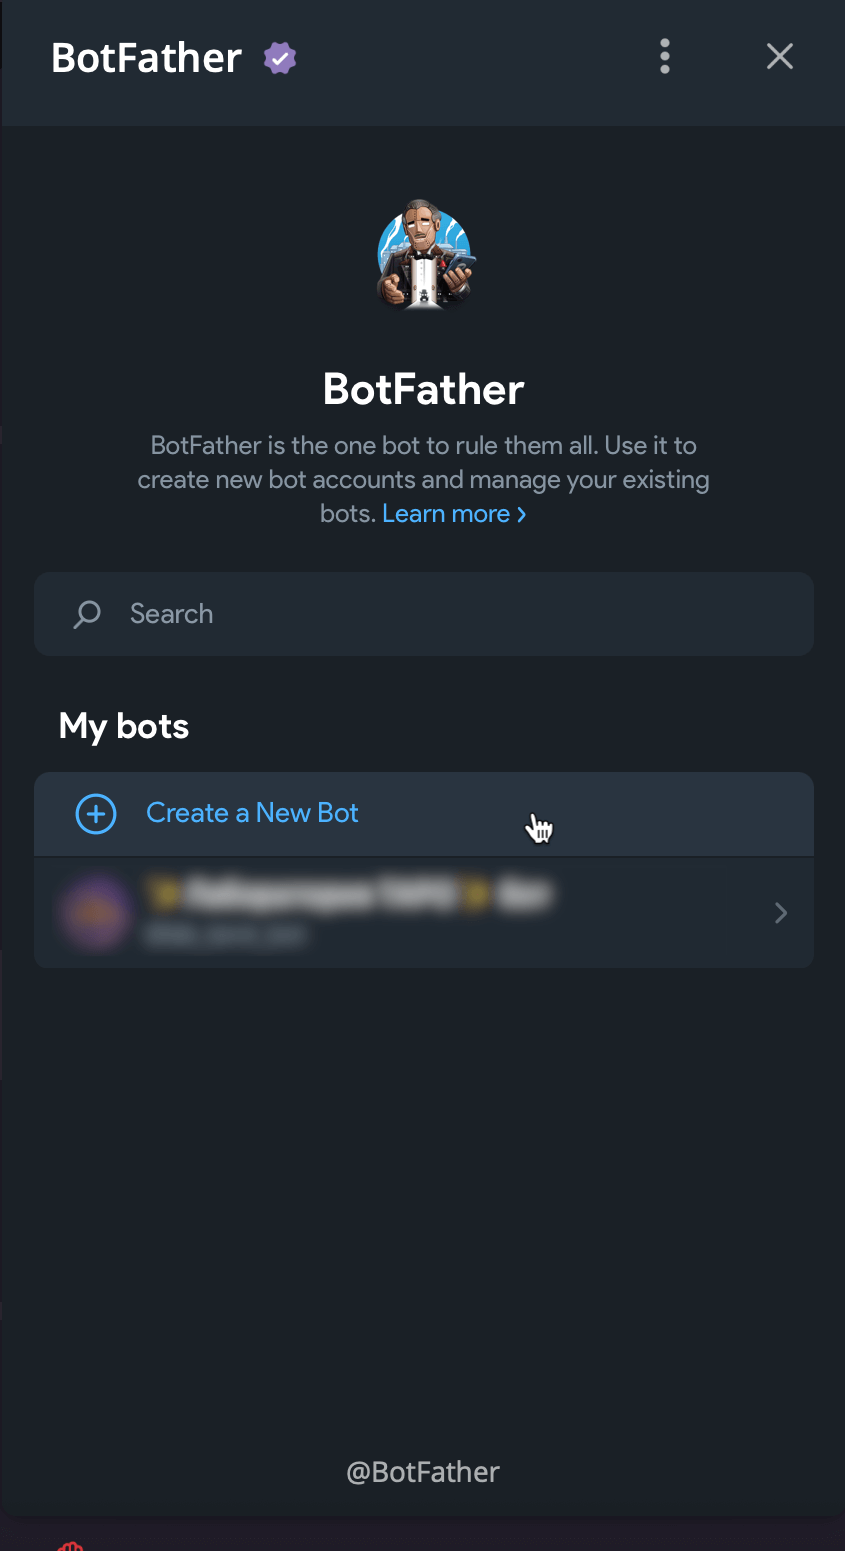Click the blurred bot's avatar
This screenshot has height=1551, width=845.
[x=96, y=912]
